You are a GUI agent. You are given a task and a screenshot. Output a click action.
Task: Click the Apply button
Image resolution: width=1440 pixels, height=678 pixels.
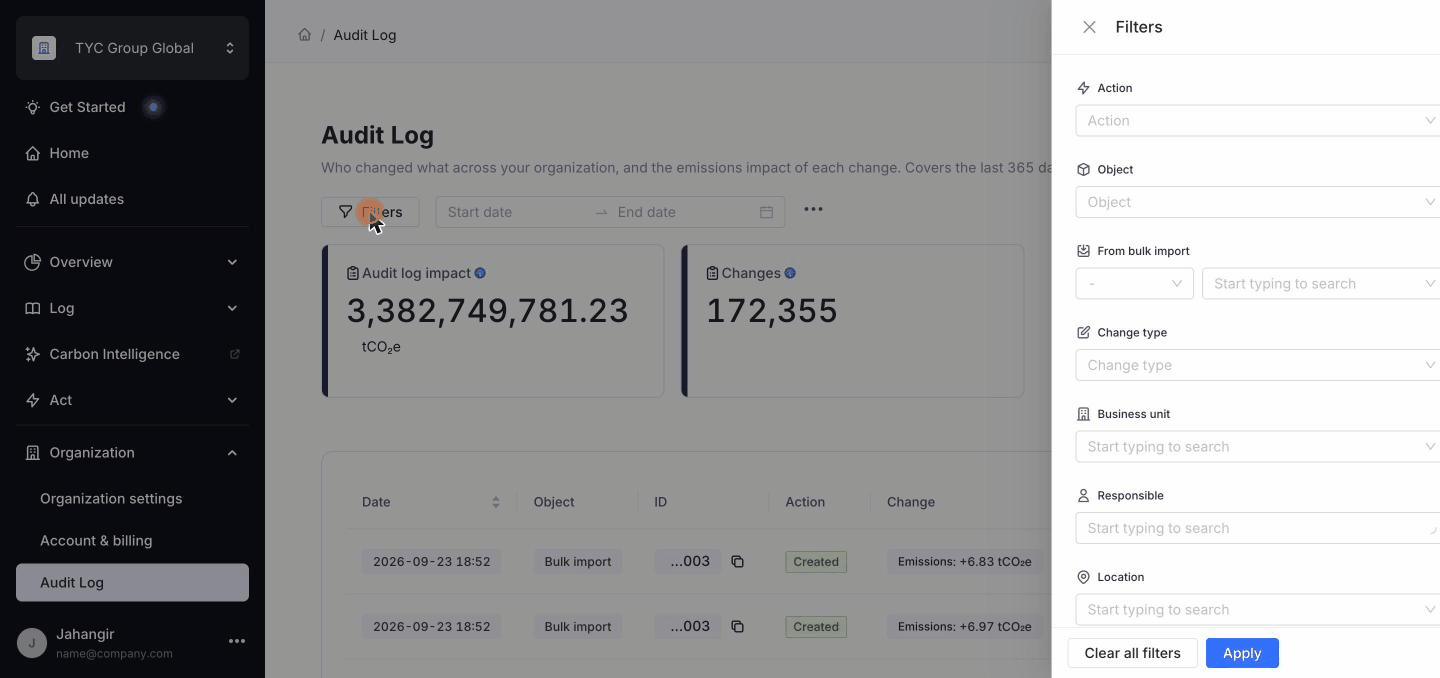click(1242, 653)
